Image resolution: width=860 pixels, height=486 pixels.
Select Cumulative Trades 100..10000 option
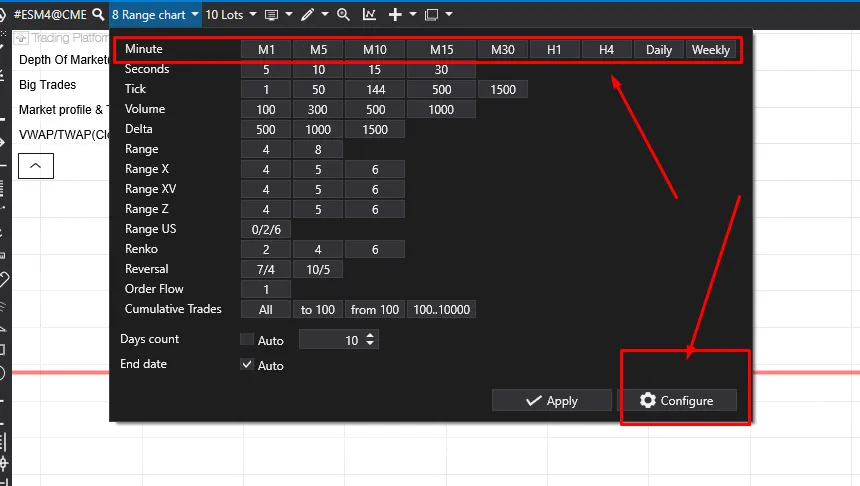440,310
